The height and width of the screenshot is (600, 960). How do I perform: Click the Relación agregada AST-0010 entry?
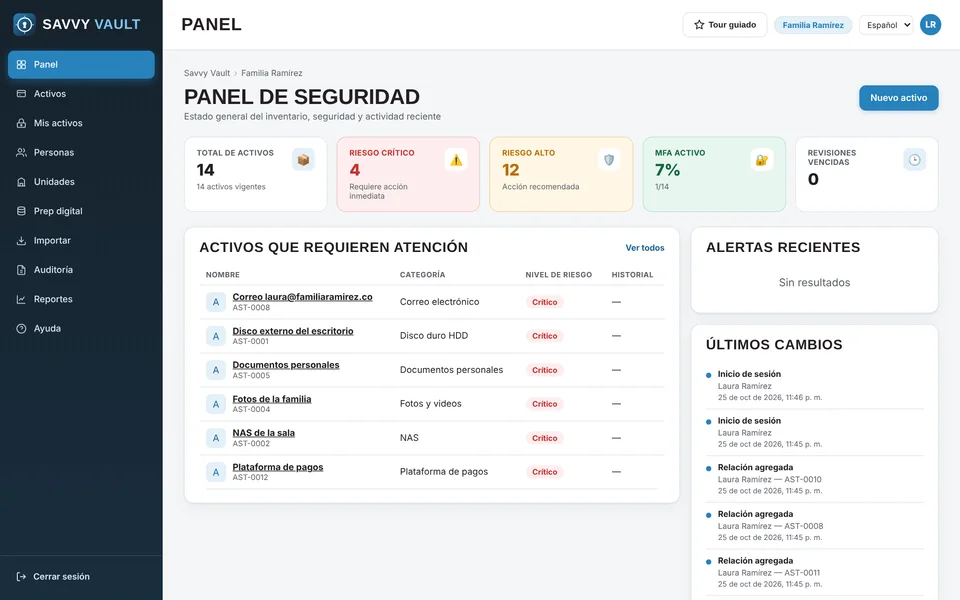coord(814,479)
